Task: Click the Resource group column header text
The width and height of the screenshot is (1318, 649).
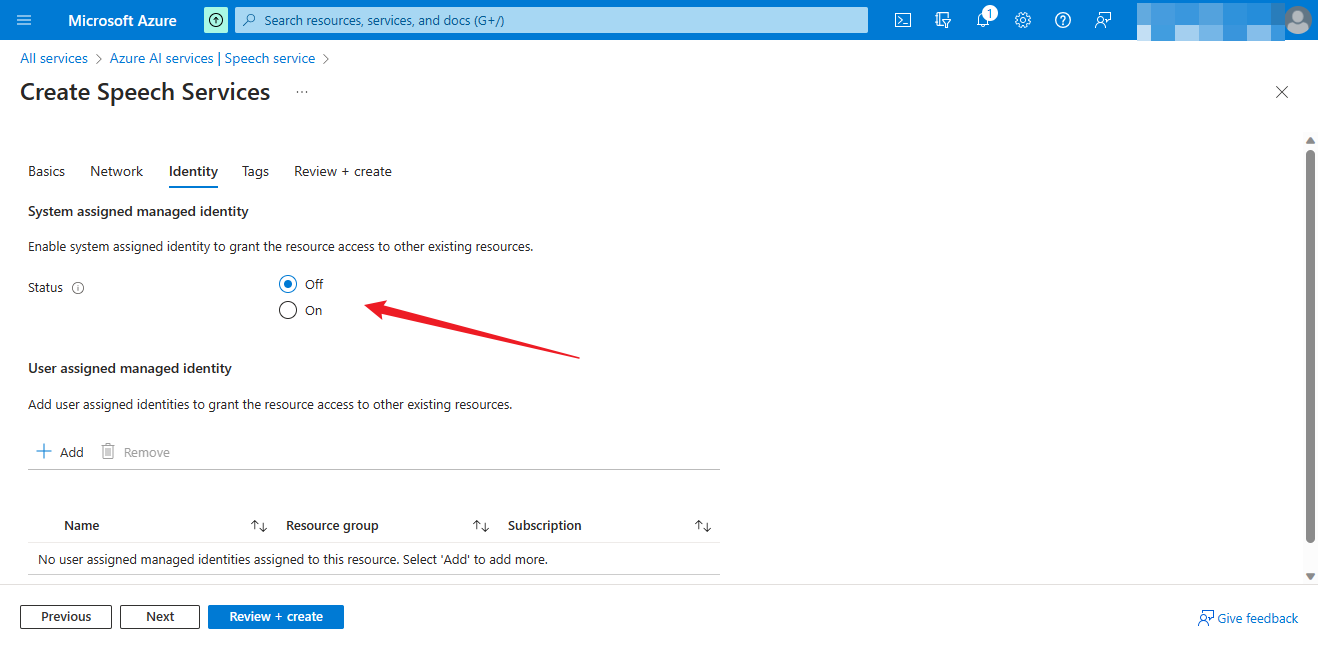Action: coord(332,526)
